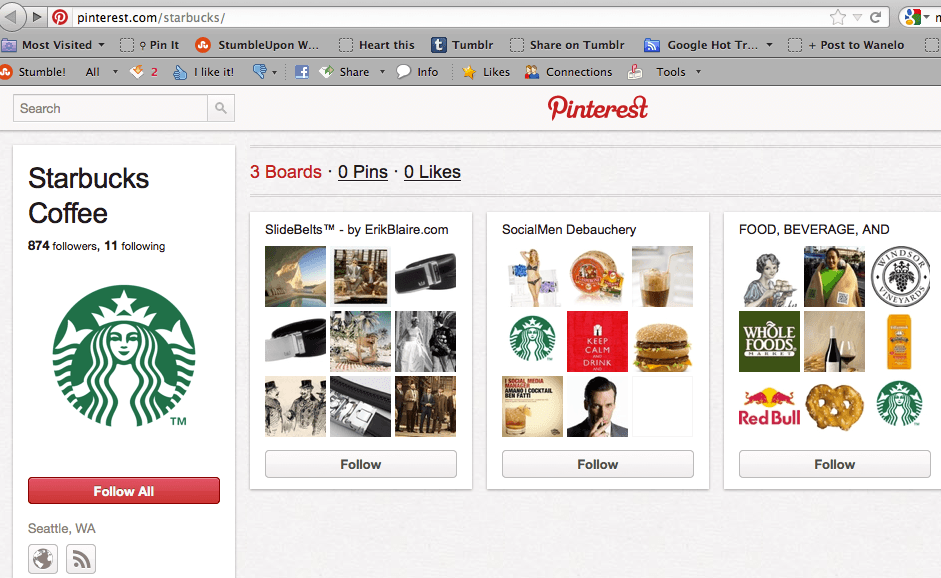Open the address bar history dropdown arrow
Viewport: 941px width, 578px height.
click(858, 17)
